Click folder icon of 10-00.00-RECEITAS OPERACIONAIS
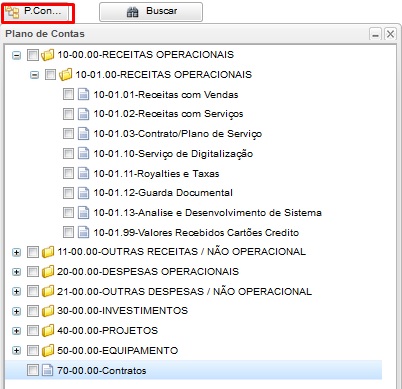402x389 pixels. click(48, 55)
